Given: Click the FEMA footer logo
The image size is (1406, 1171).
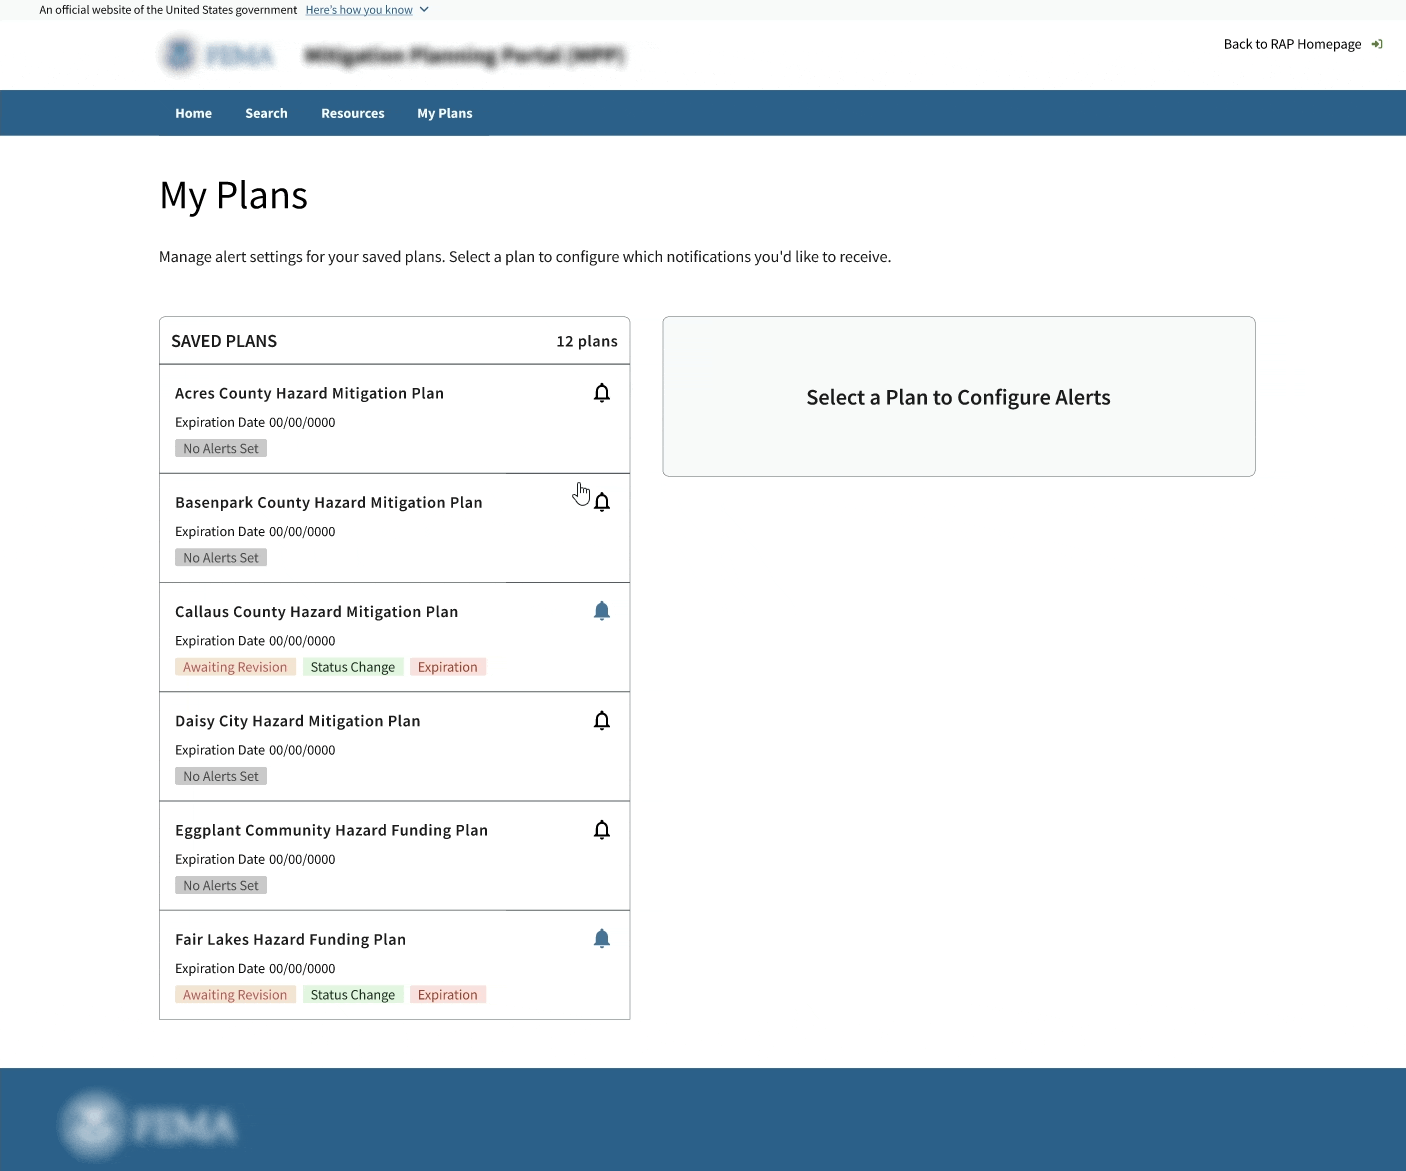Looking at the screenshot, I should pos(150,1125).
